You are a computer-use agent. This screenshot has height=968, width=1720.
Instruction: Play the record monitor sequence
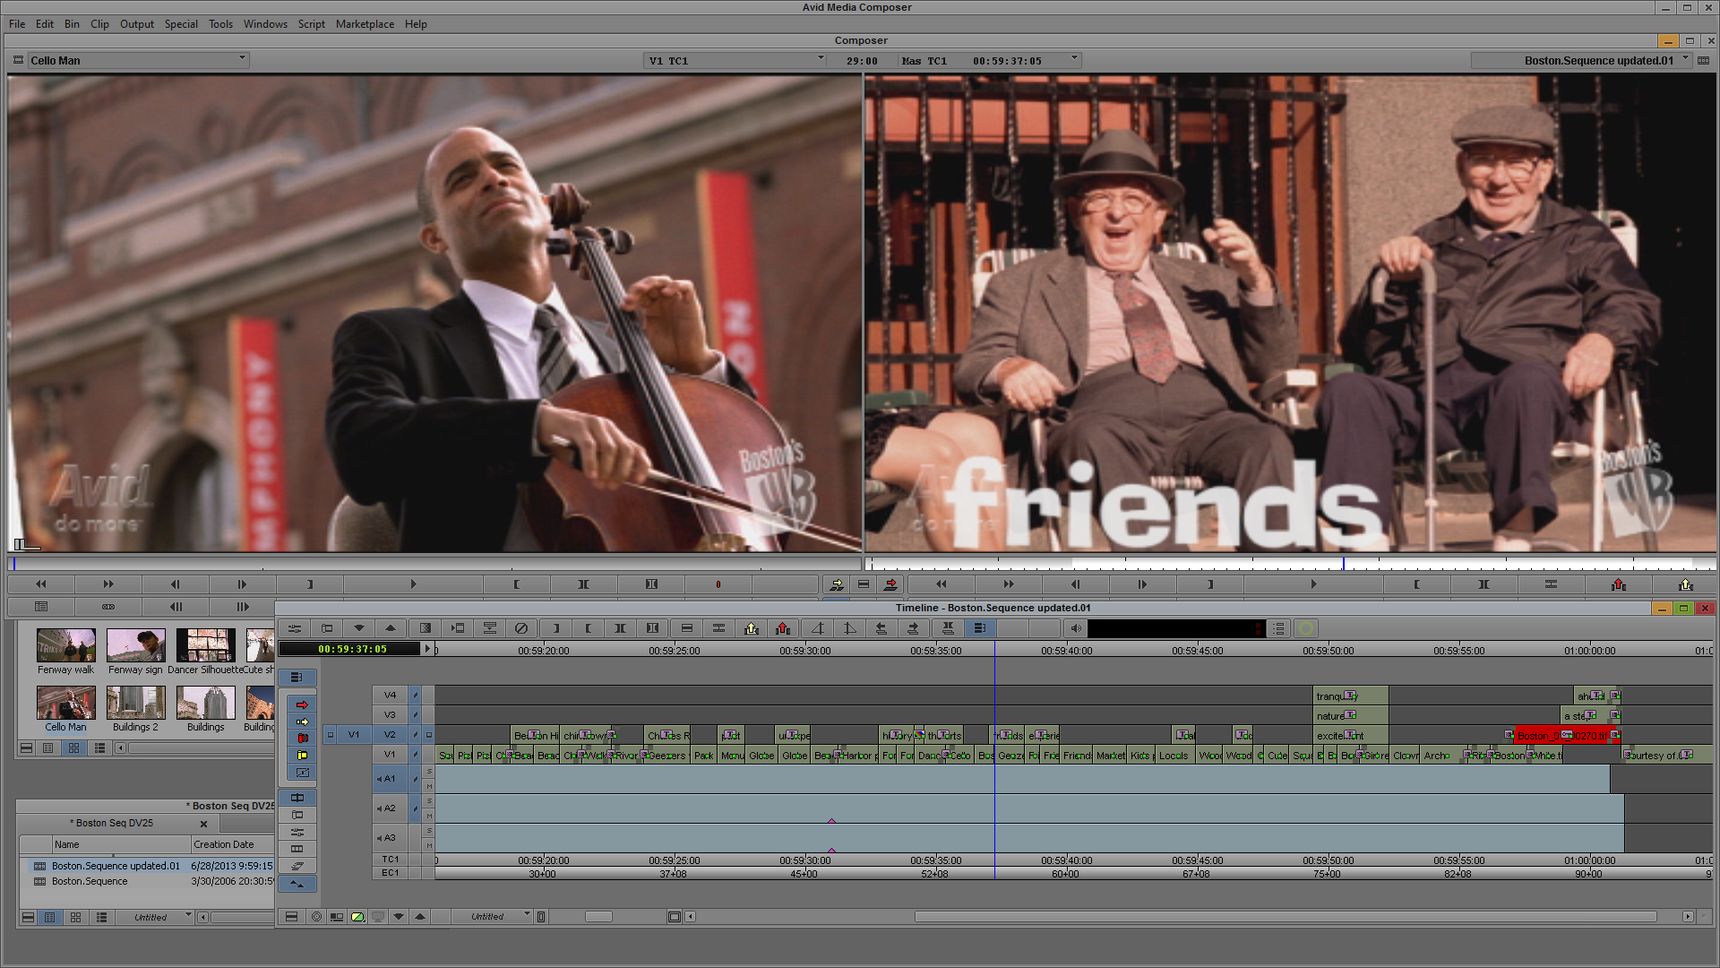click(x=1313, y=584)
